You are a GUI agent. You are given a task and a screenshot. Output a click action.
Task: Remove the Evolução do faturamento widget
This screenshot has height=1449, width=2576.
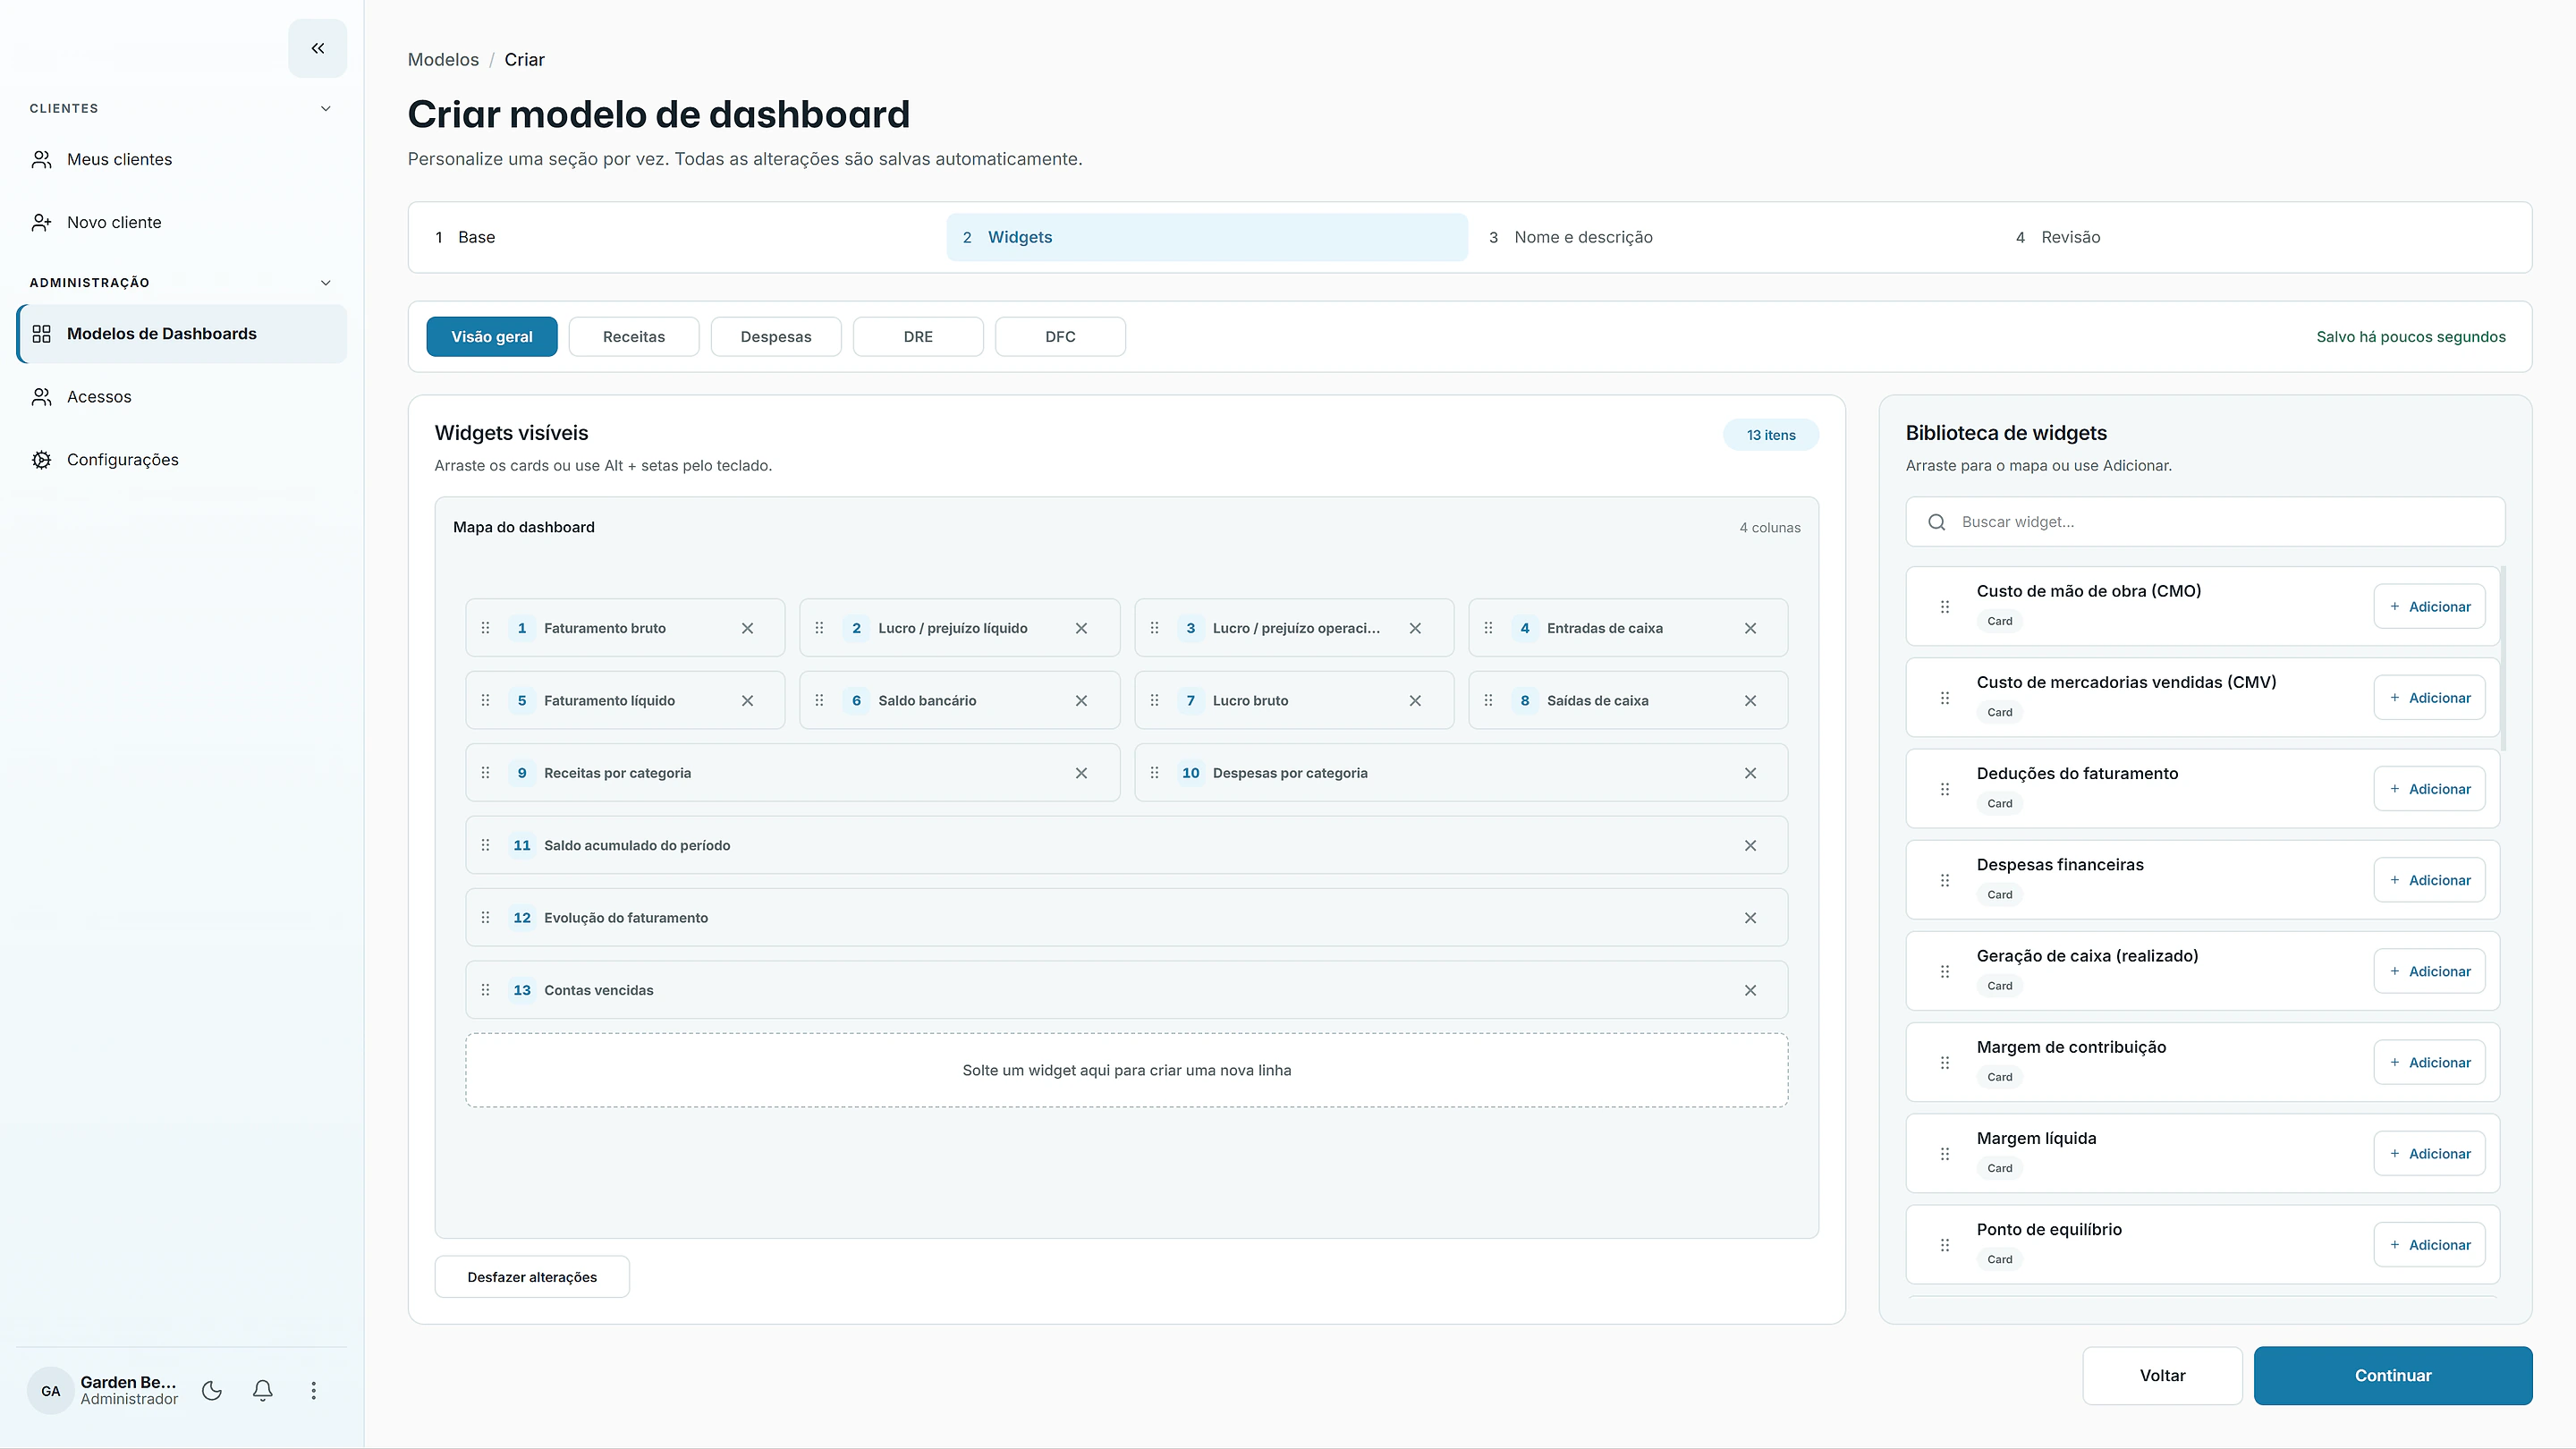click(1750, 918)
